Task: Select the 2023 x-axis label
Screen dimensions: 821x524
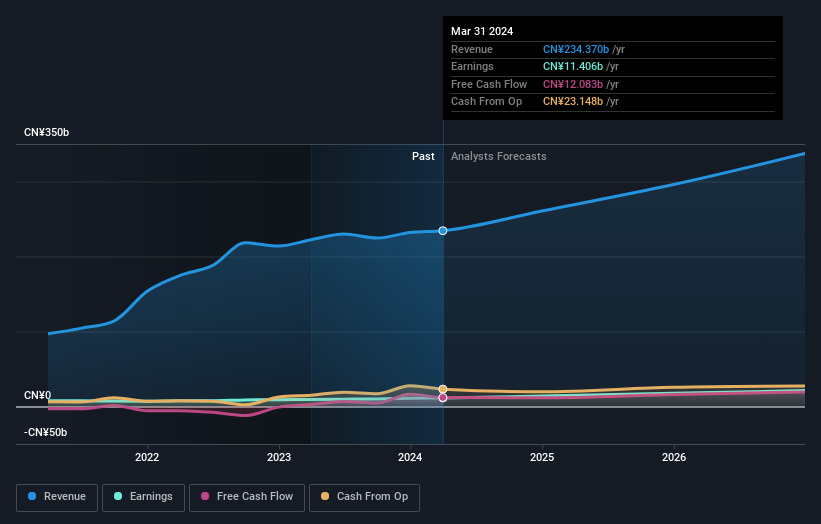Action: coord(279,457)
